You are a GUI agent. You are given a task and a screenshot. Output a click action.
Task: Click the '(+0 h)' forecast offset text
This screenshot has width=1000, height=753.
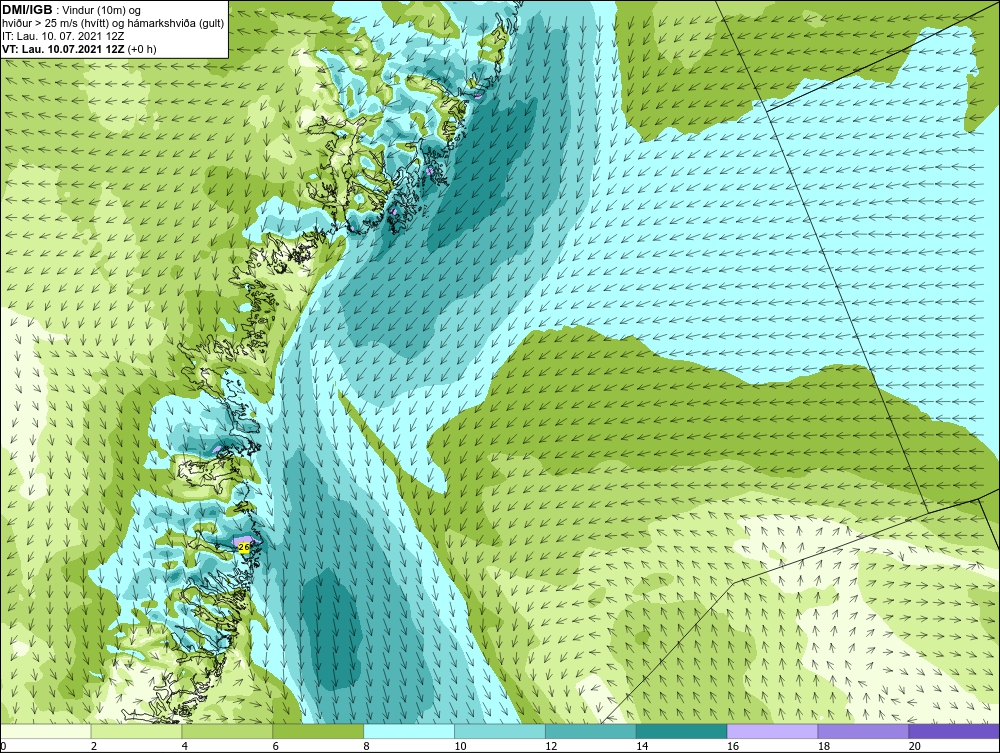point(142,49)
